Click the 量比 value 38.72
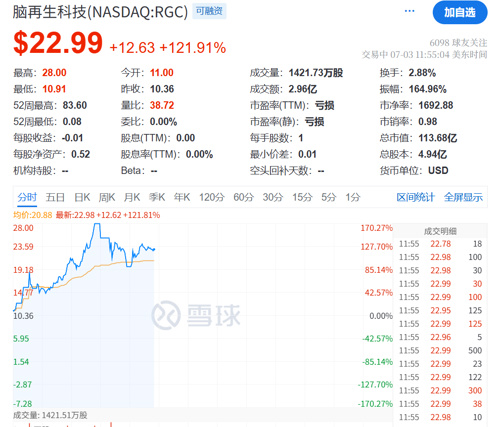Viewport: 500px width, 427px height. coord(162,105)
